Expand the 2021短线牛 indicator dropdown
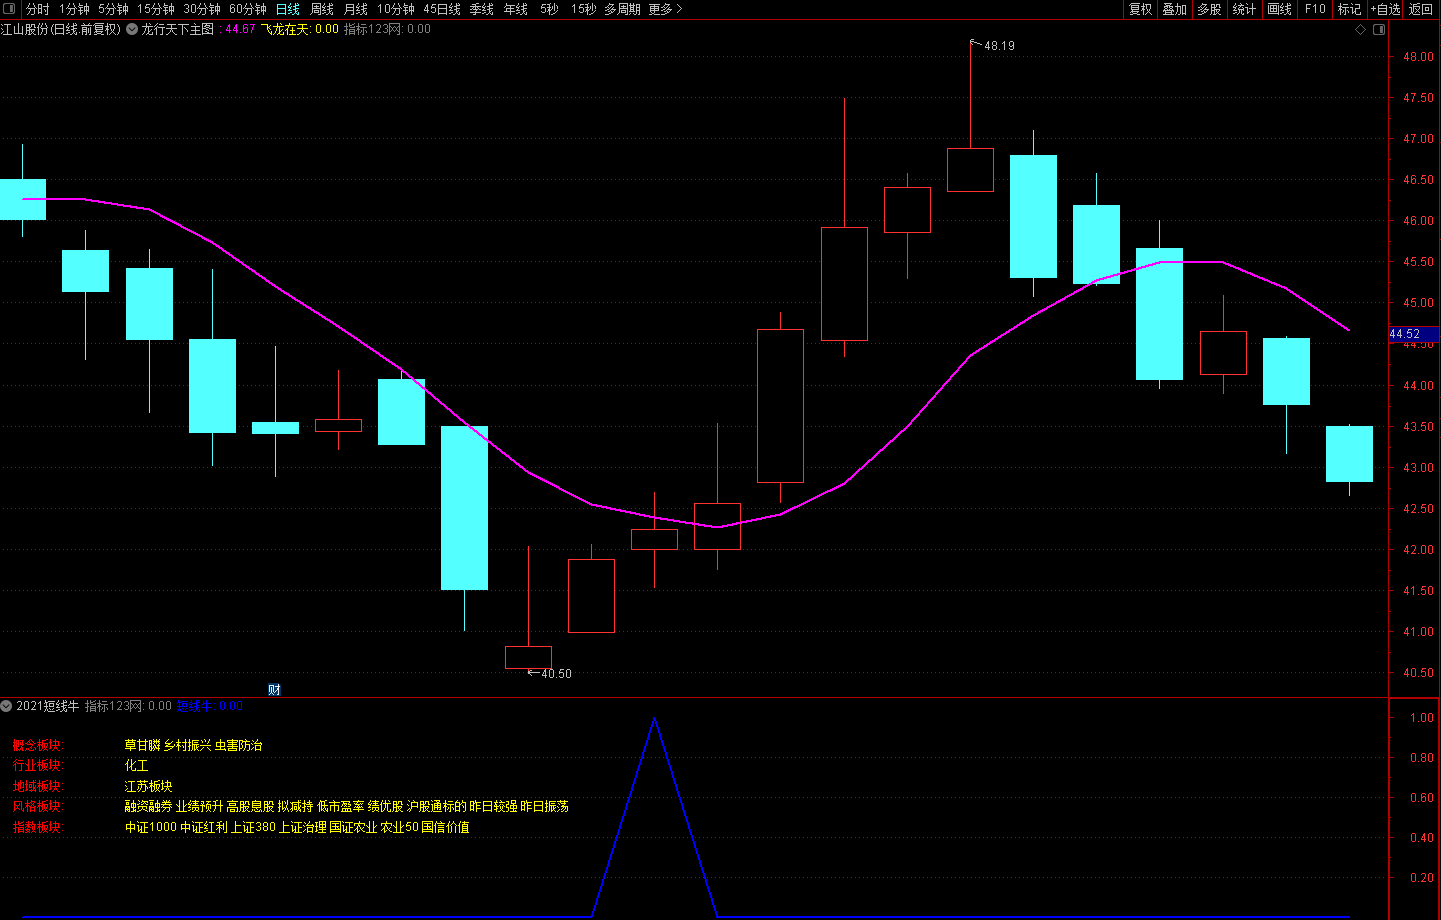 (7, 706)
